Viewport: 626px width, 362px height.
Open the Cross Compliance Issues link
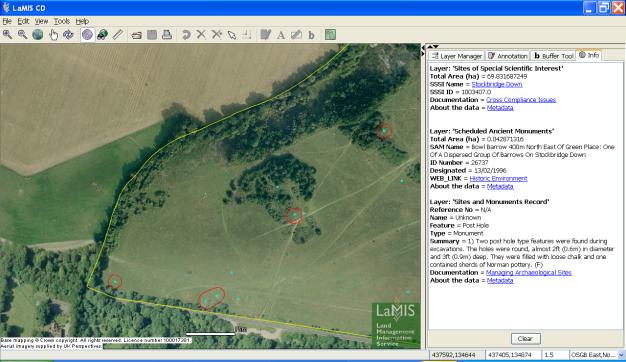point(521,100)
